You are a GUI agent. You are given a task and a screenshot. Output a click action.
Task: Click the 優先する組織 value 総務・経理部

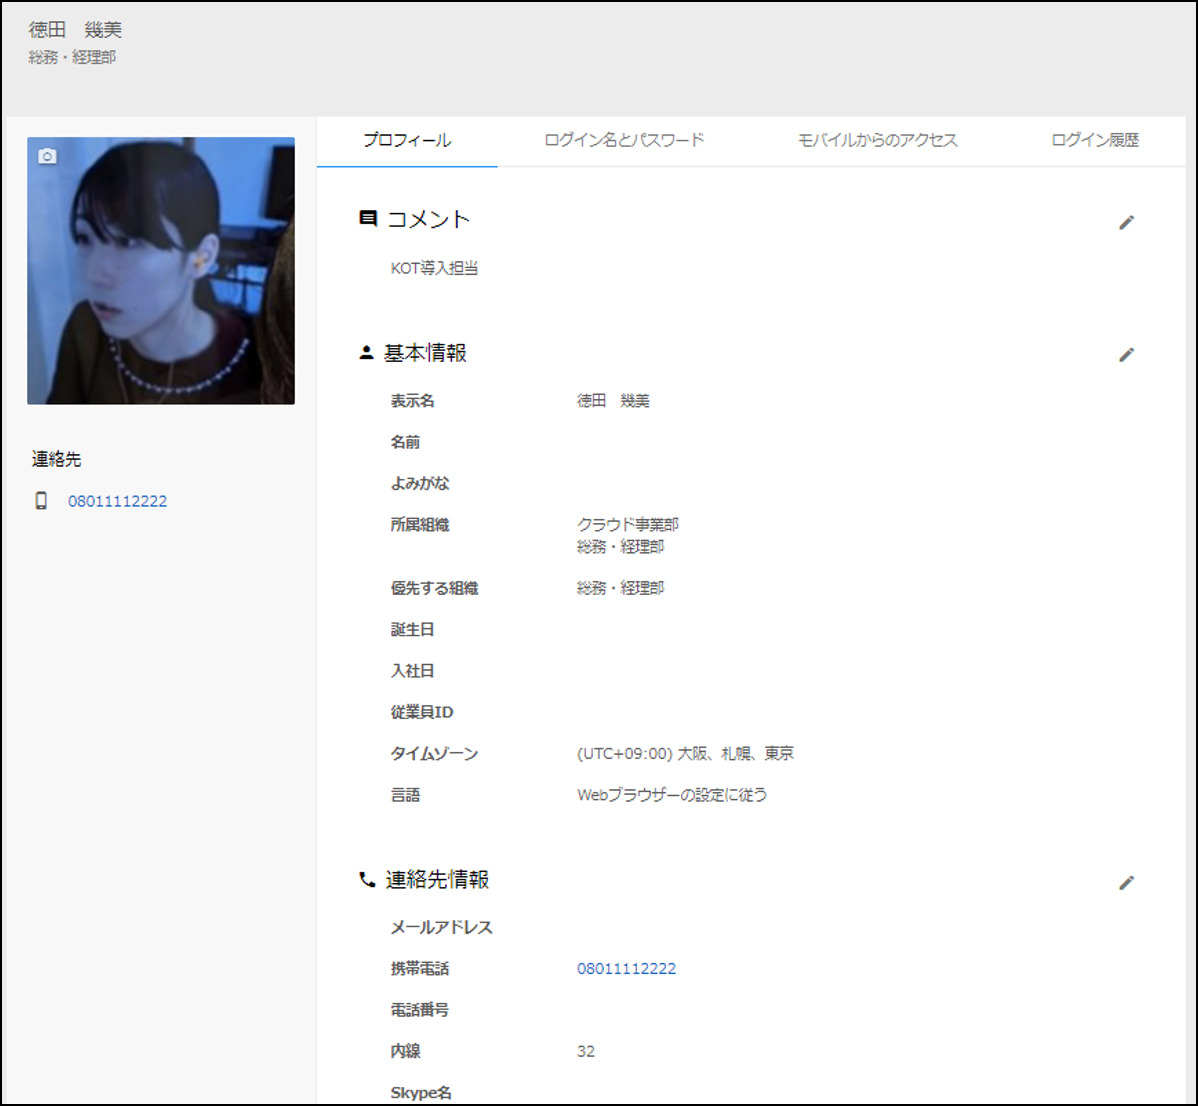pos(620,588)
